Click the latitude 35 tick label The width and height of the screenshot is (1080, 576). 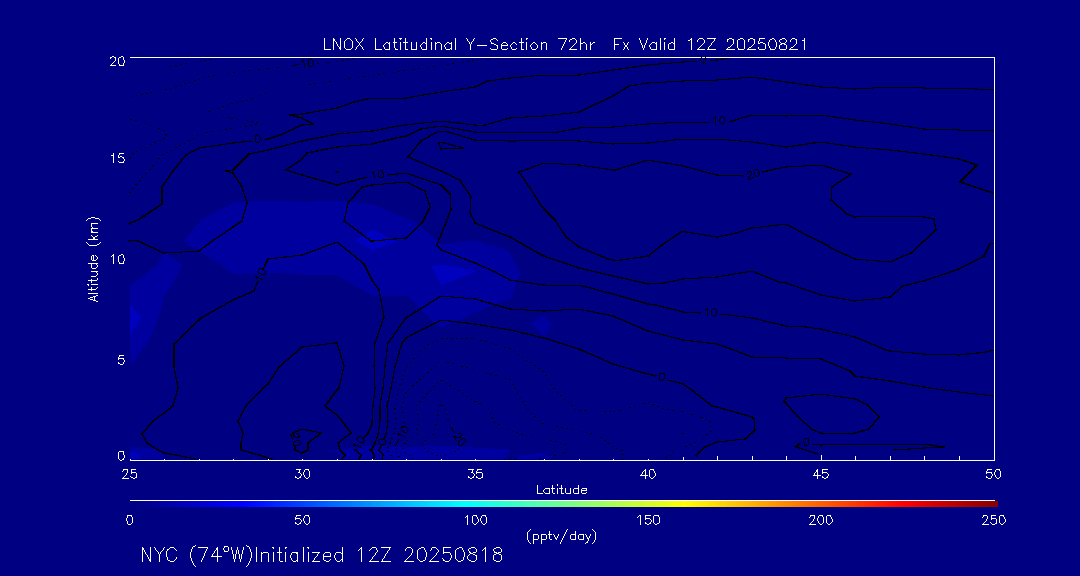(x=475, y=473)
